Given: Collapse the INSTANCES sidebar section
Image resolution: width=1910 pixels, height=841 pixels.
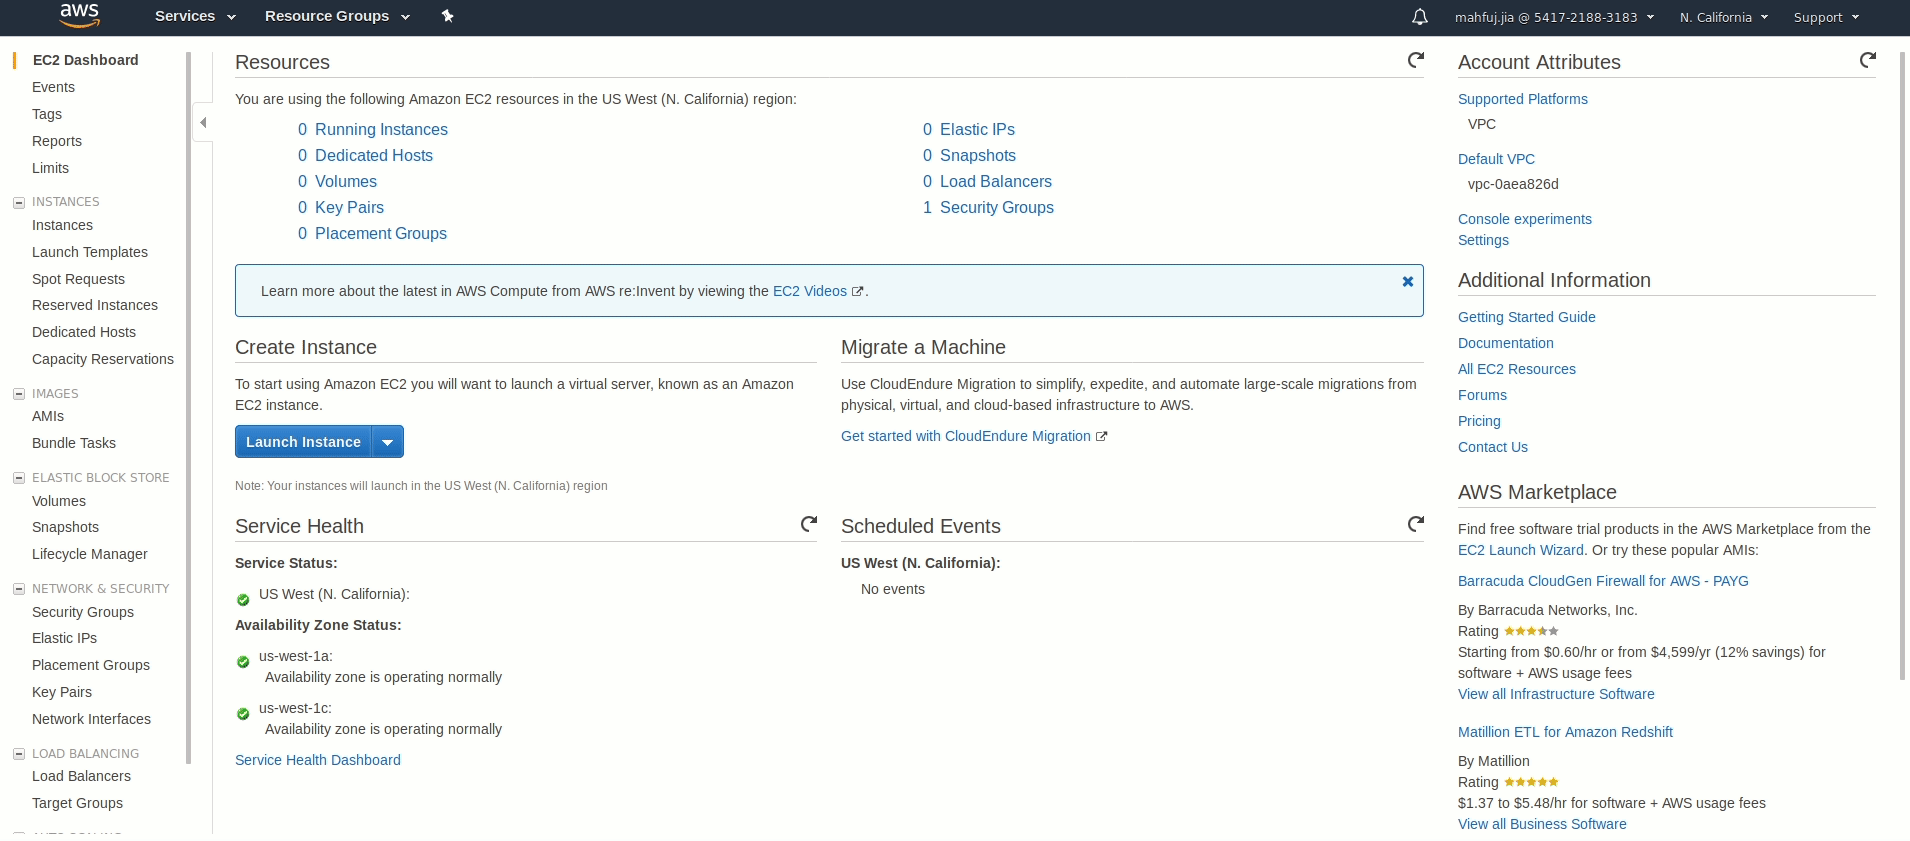Looking at the screenshot, I should [18, 202].
